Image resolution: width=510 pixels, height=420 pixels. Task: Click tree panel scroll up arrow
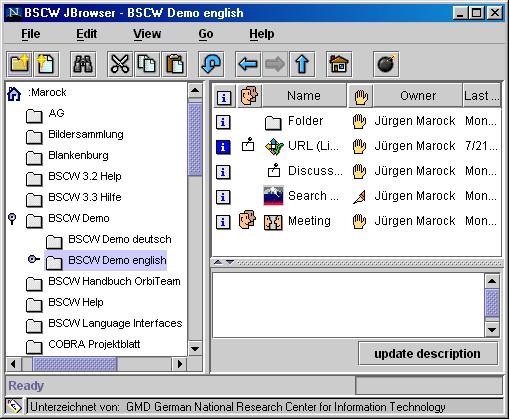coord(195,90)
